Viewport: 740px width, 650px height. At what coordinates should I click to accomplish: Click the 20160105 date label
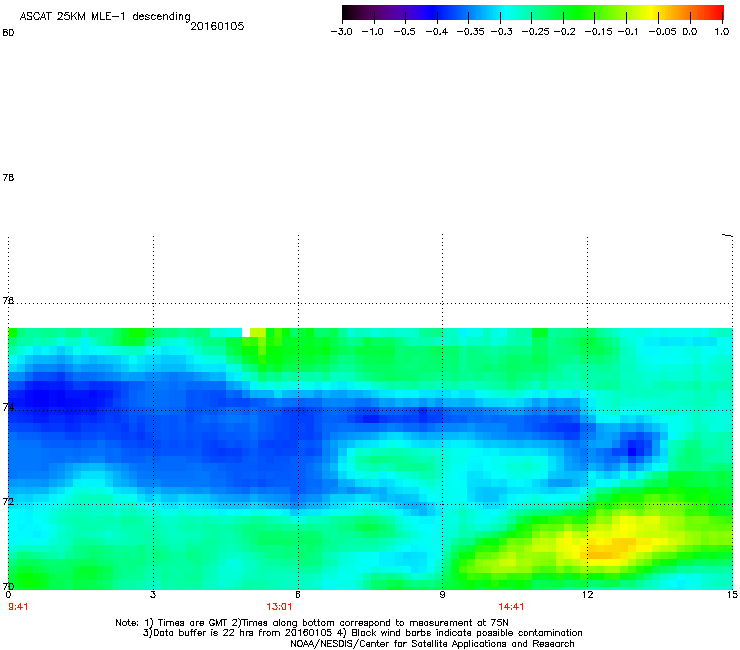pyautogui.click(x=217, y=26)
